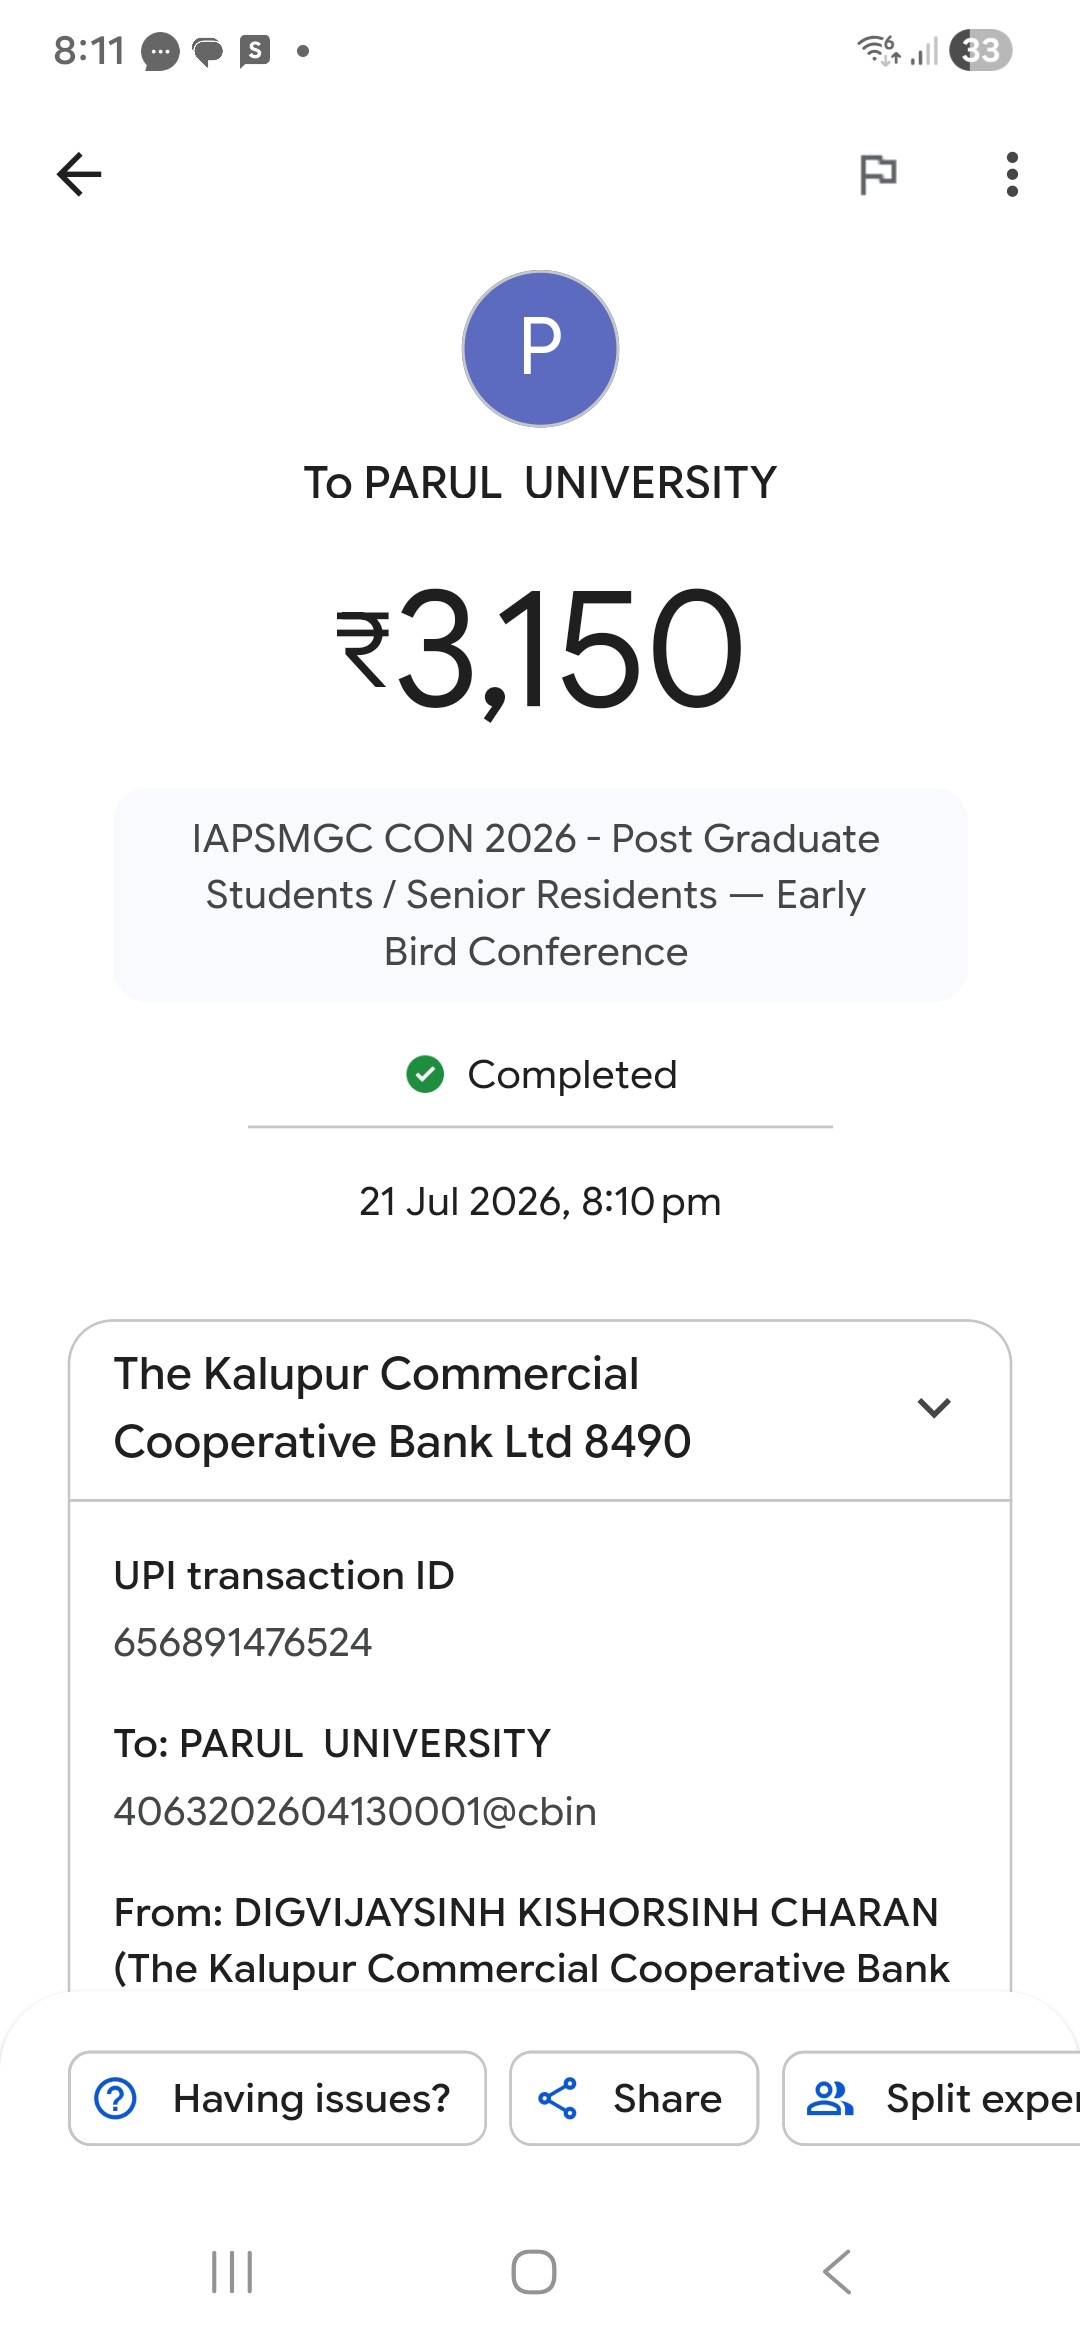Tap the share nodes icon
This screenshot has height=2340, width=1080.
[x=557, y=2098]
